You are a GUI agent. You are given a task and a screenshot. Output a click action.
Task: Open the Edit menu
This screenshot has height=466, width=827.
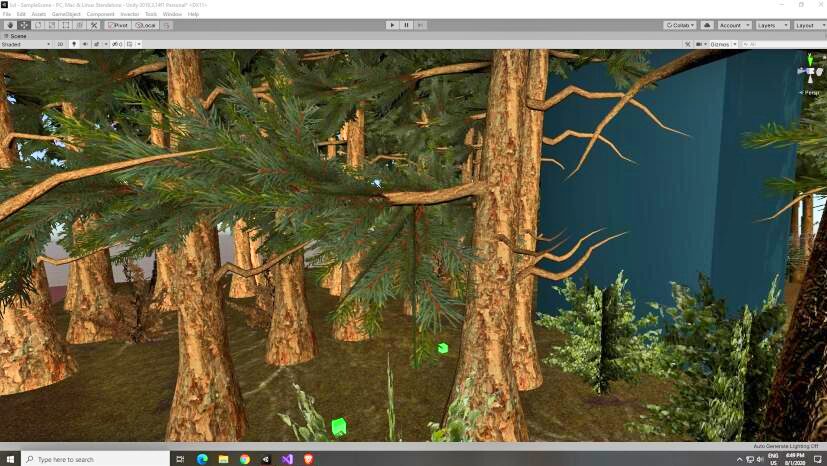[21, 14]
